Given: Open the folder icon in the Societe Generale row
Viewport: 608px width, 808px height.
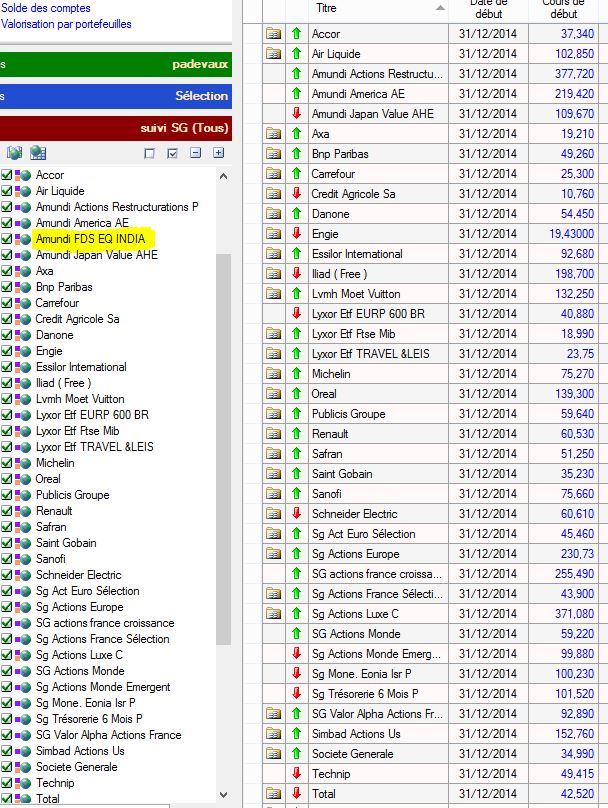Looking at the screenshot, I should [x=273, y=753].
